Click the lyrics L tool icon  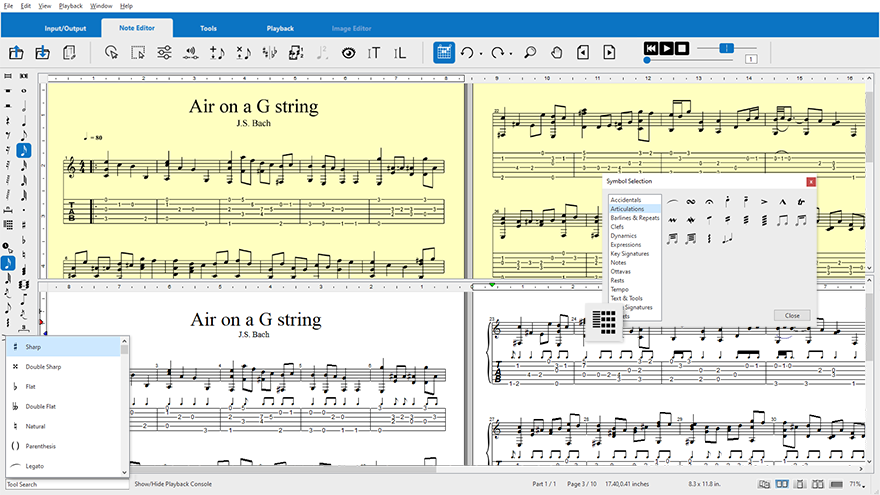(x=400, y=53)
